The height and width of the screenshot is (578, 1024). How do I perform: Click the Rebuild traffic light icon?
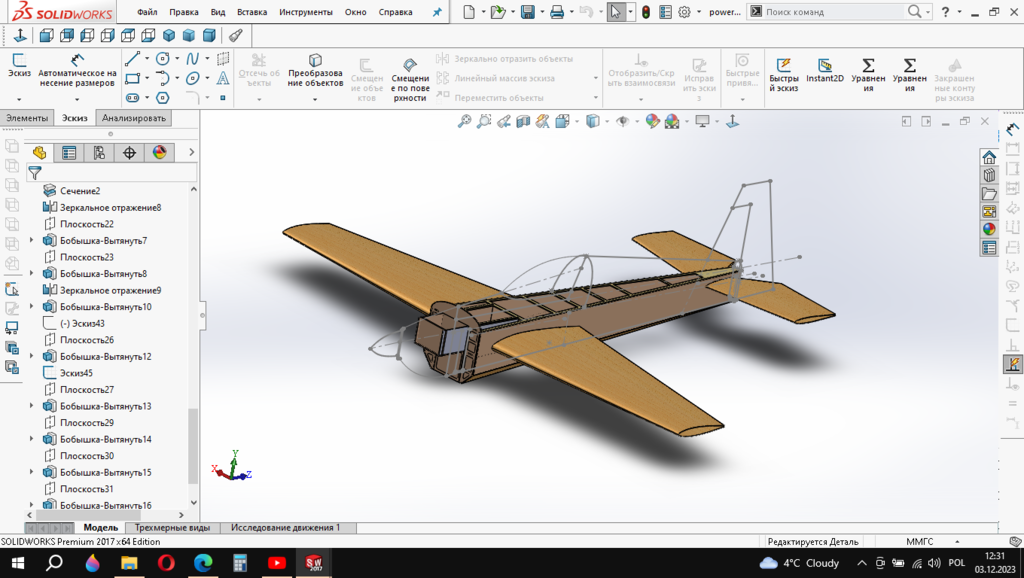645,12
